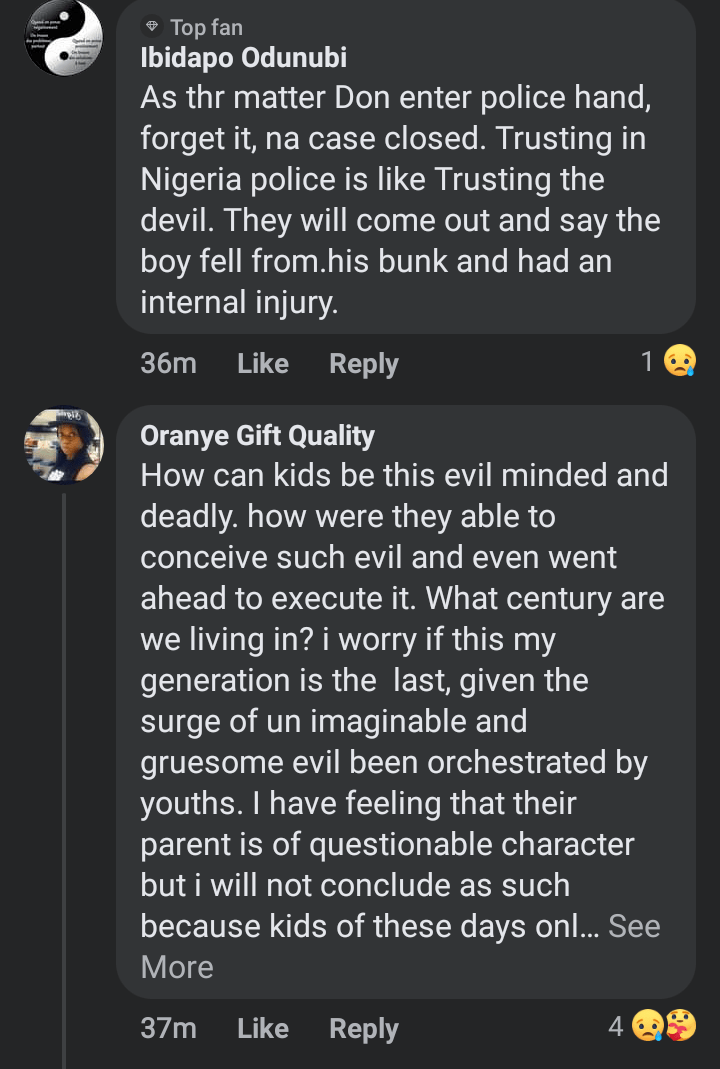The height and width of the screenshot is (1069, 720).
Task: Click the sad emoji on Oranye's comment
Action: tap(647, 1026)
